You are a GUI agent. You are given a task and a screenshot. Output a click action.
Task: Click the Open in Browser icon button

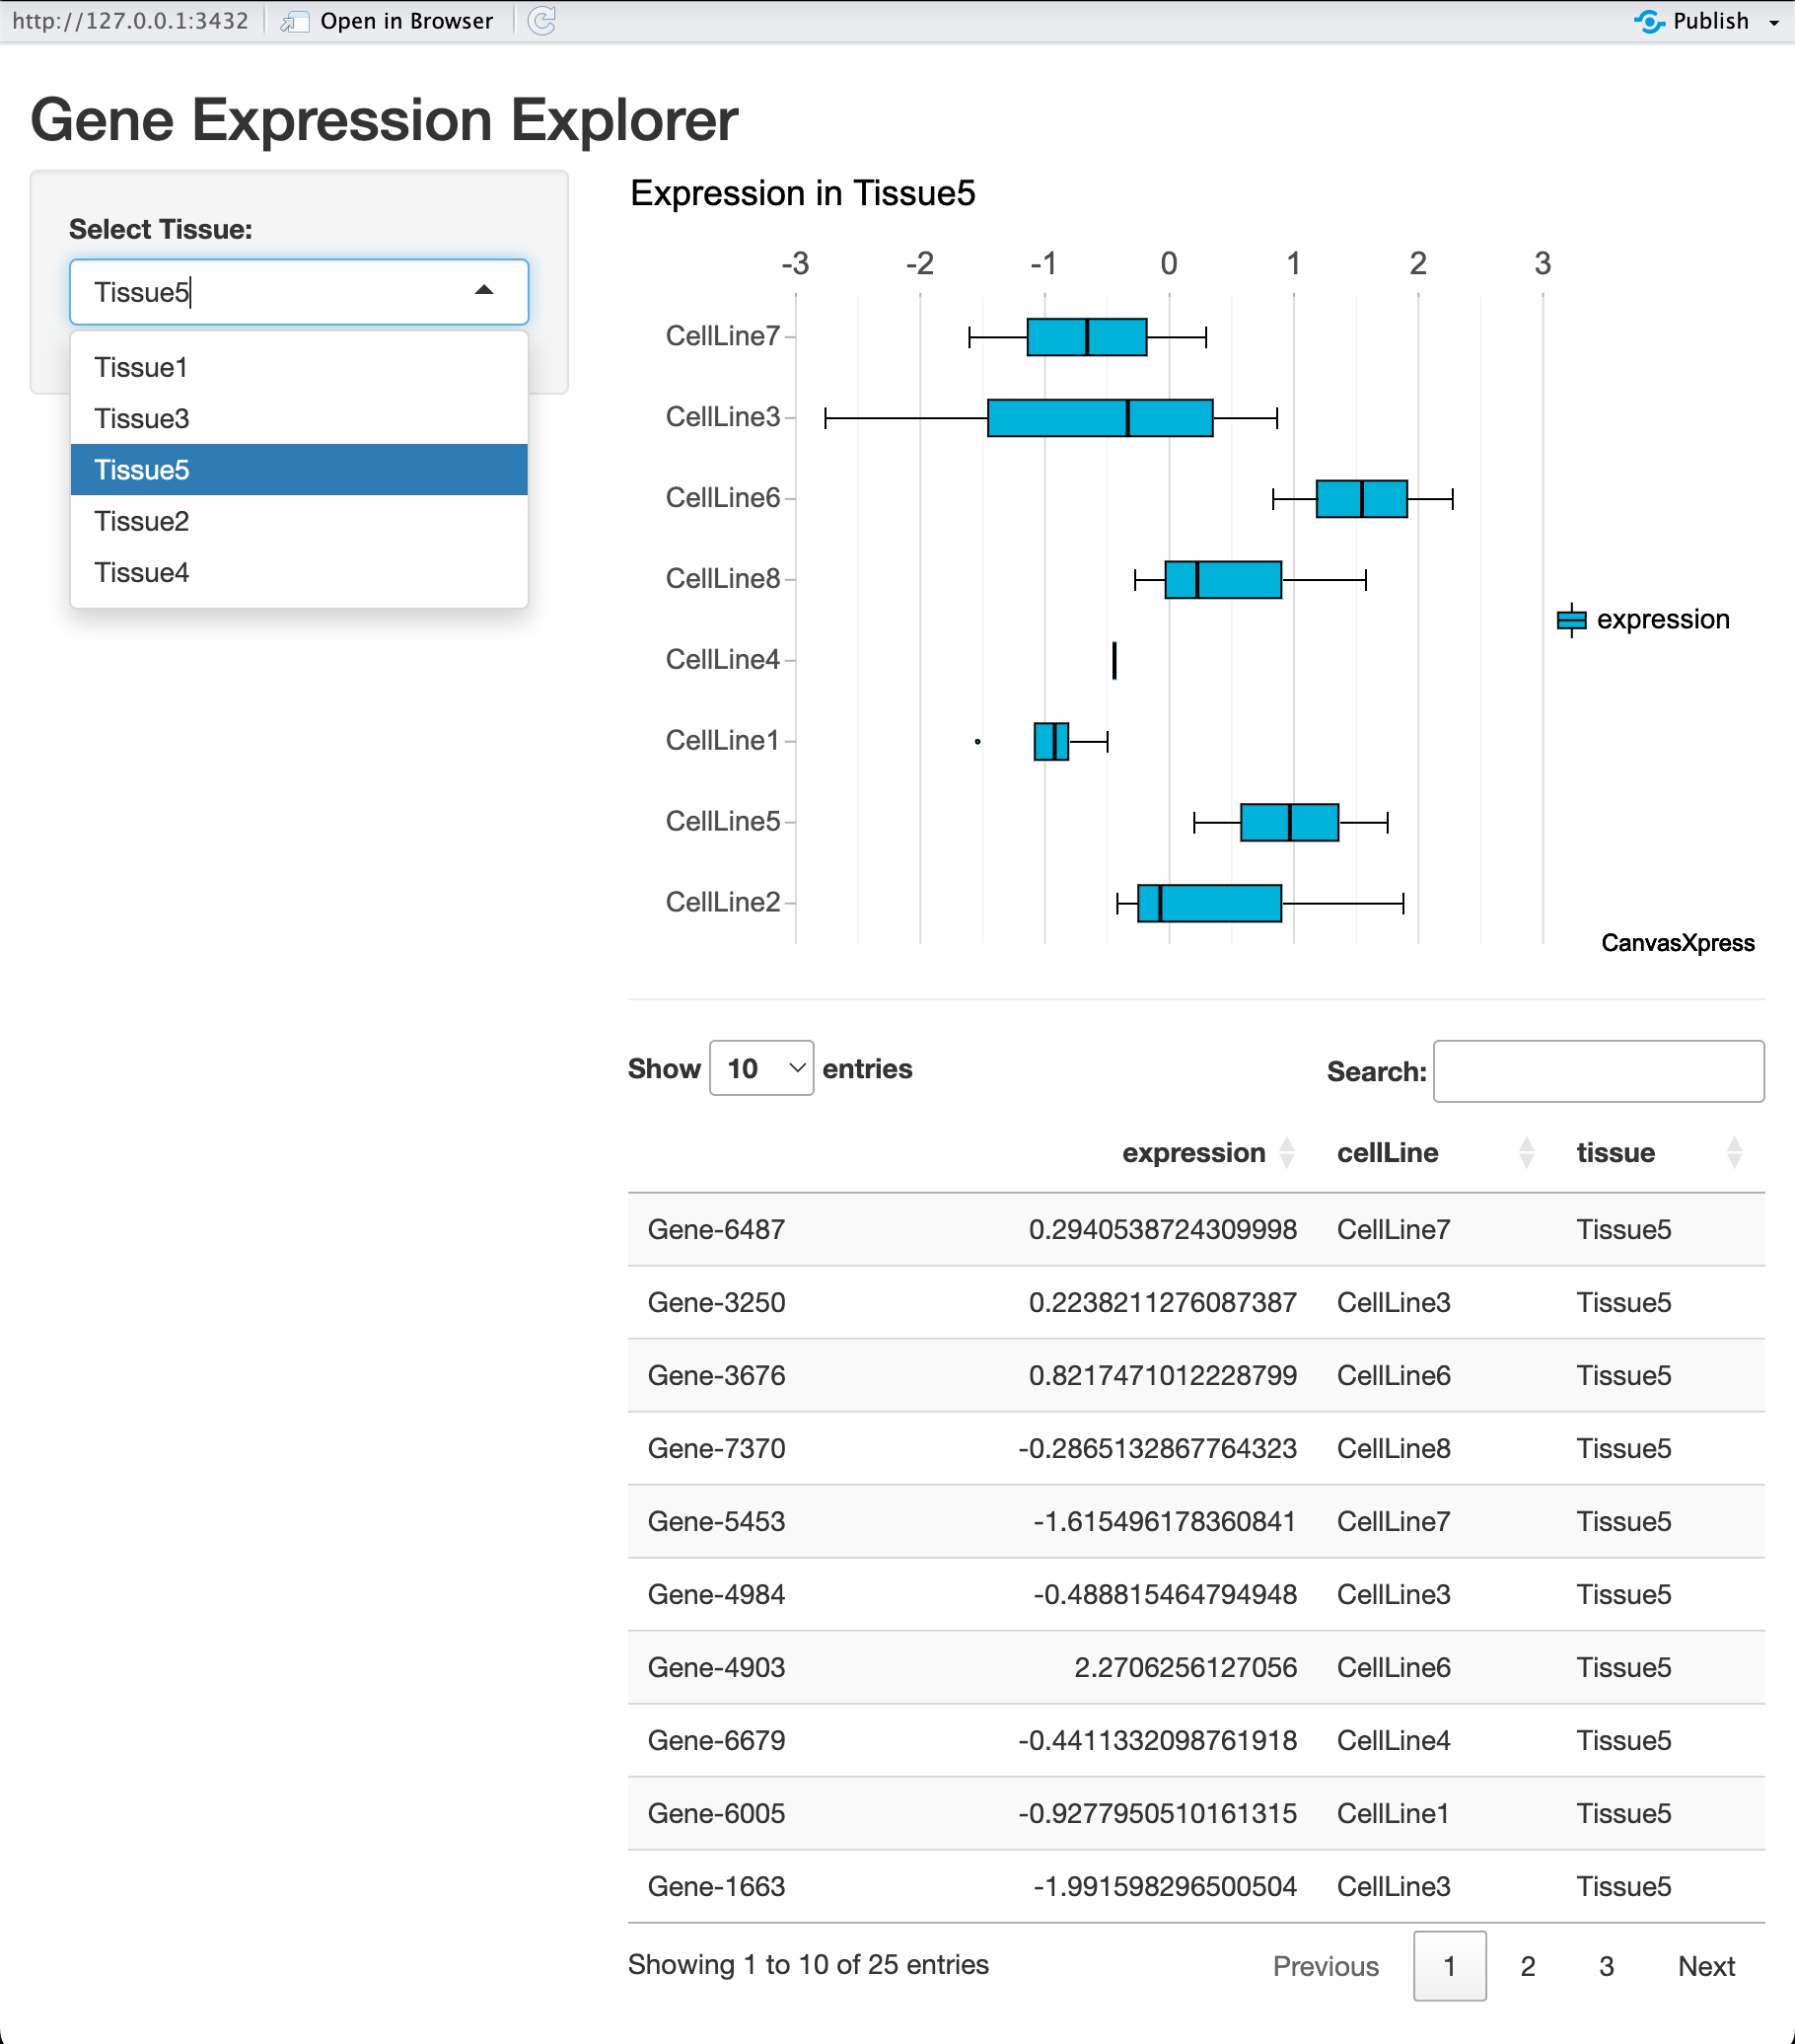[294, 21]
